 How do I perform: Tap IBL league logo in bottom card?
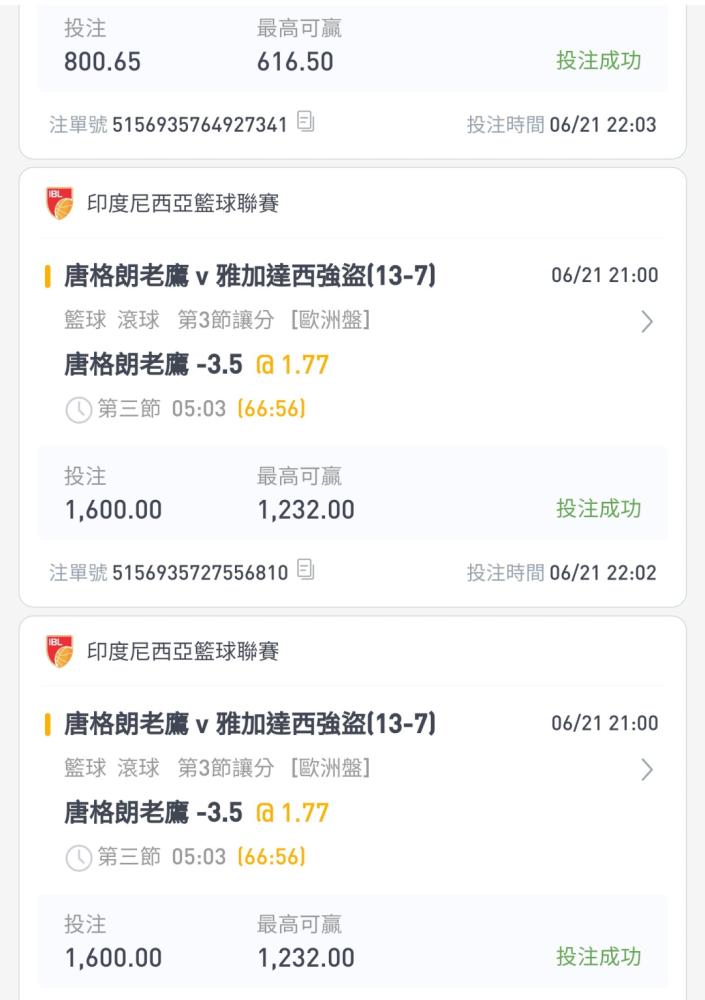[60, 651]
